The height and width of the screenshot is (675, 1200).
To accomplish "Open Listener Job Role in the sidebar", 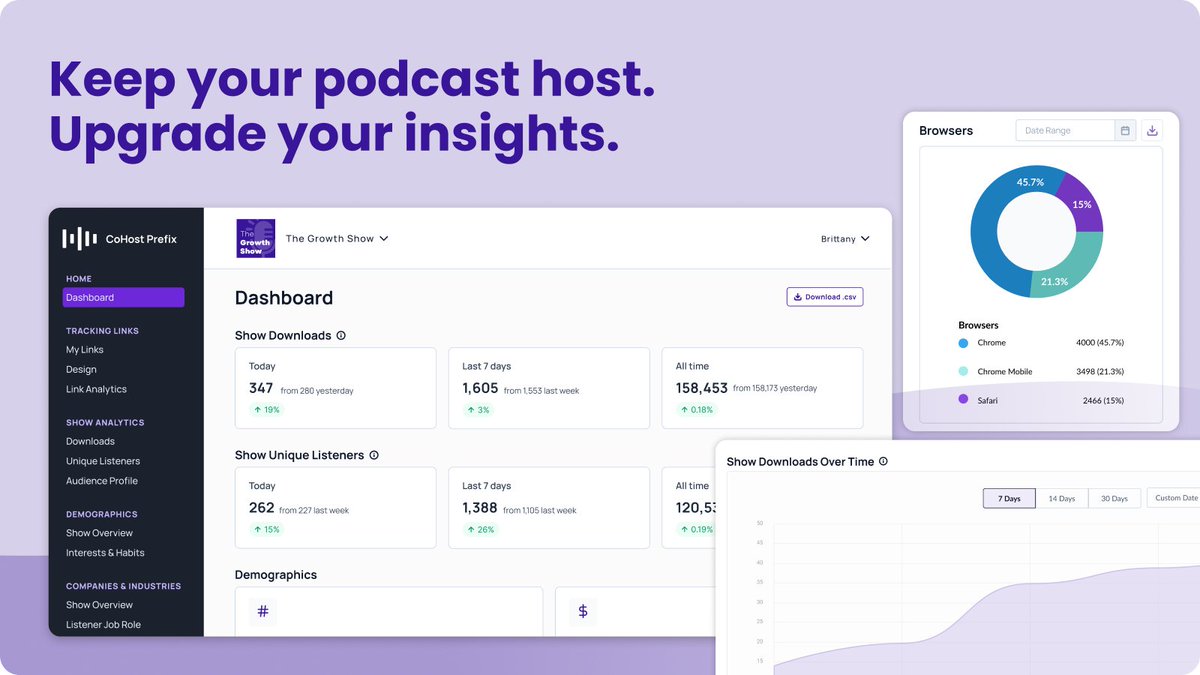I will pos(103,625).
